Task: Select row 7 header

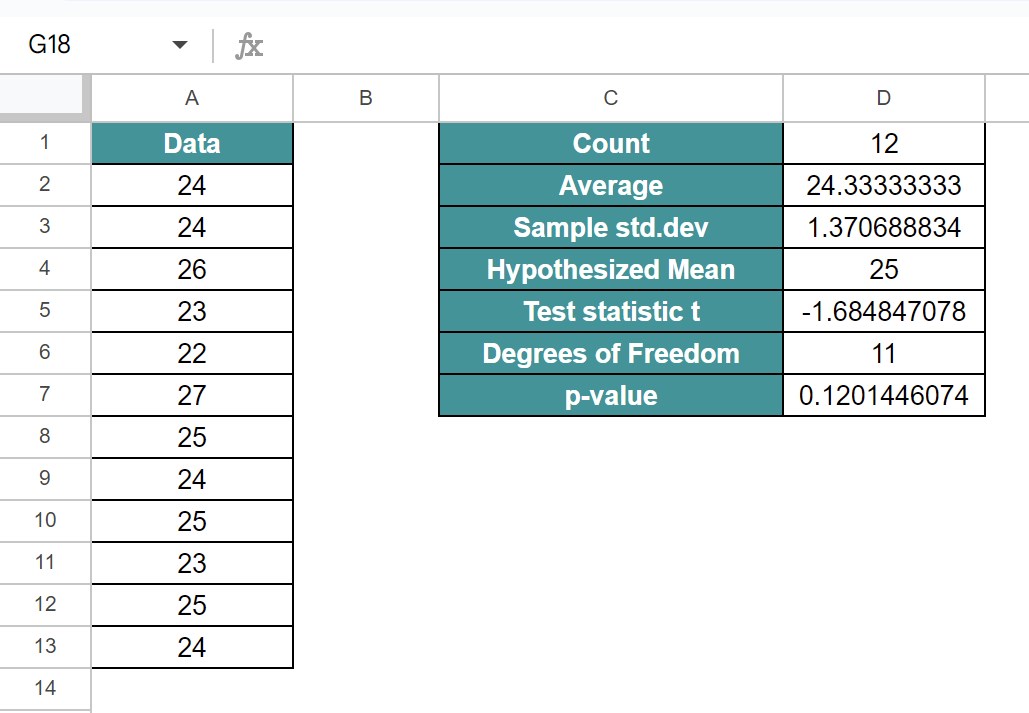Action: 45,395
